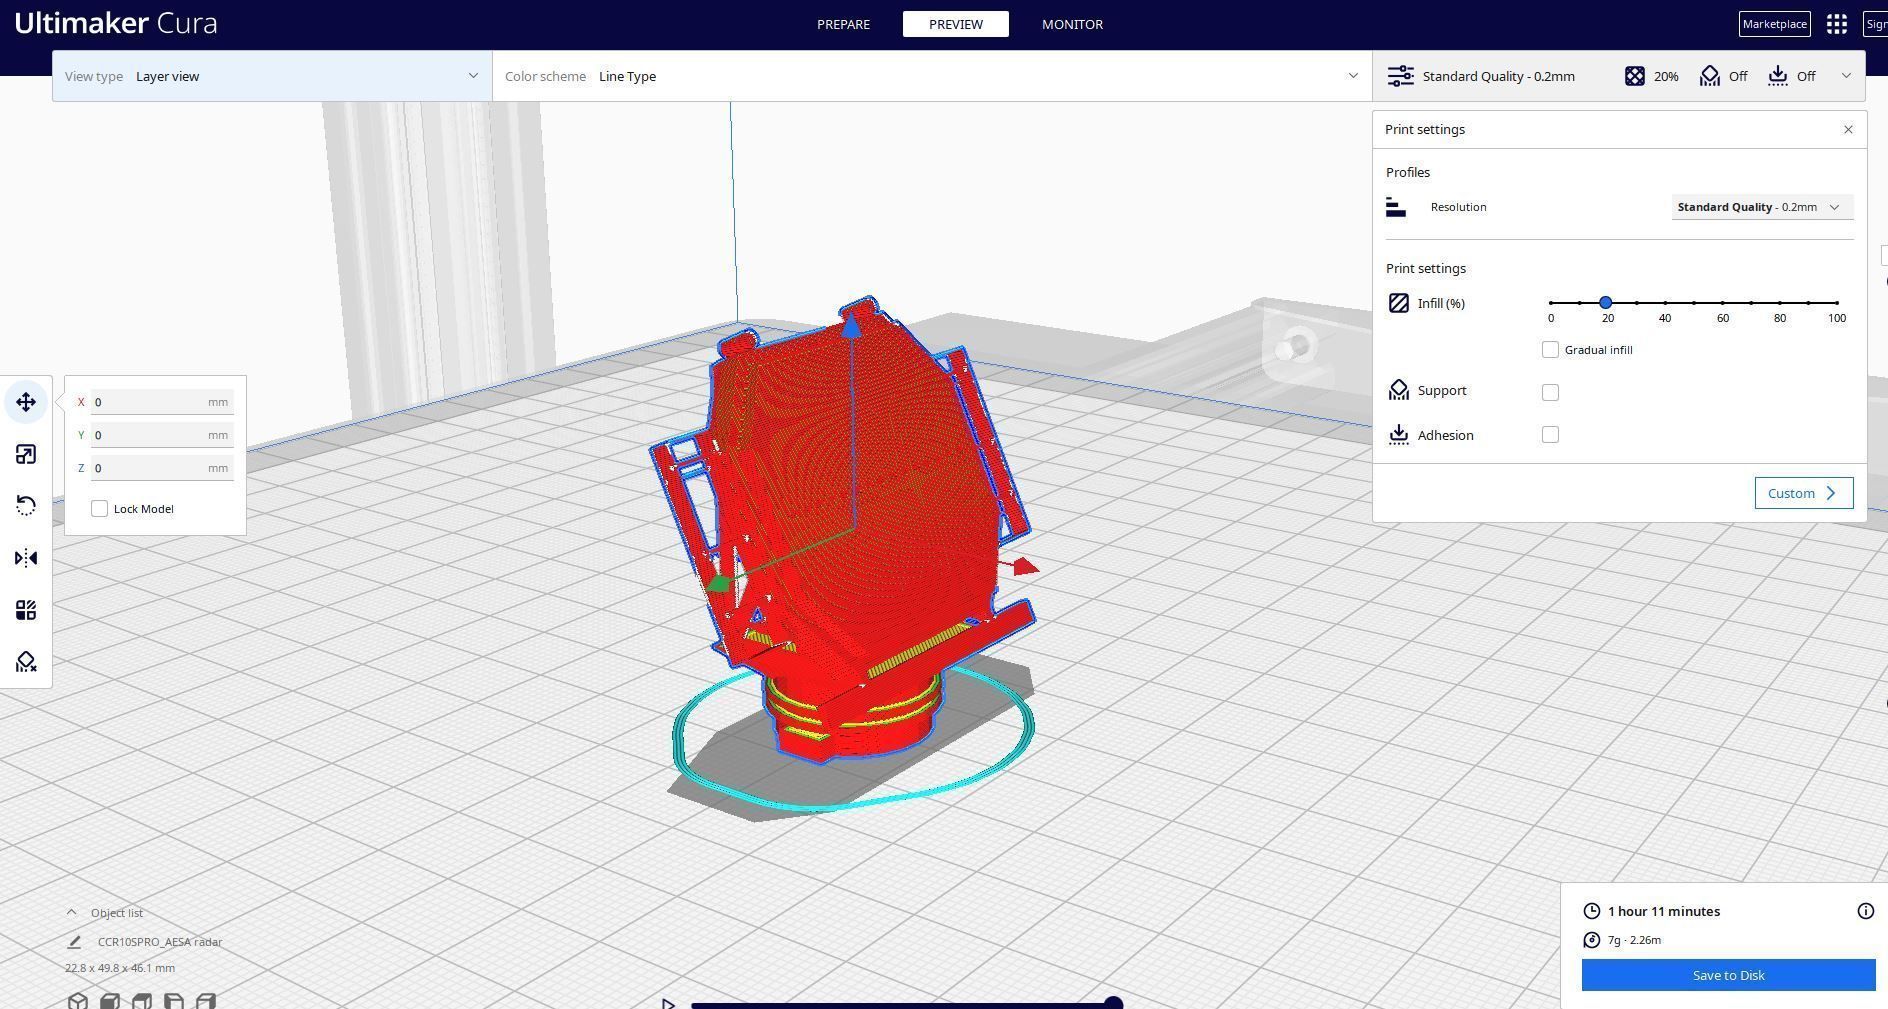Open the View type dropdown

point(272,76)
